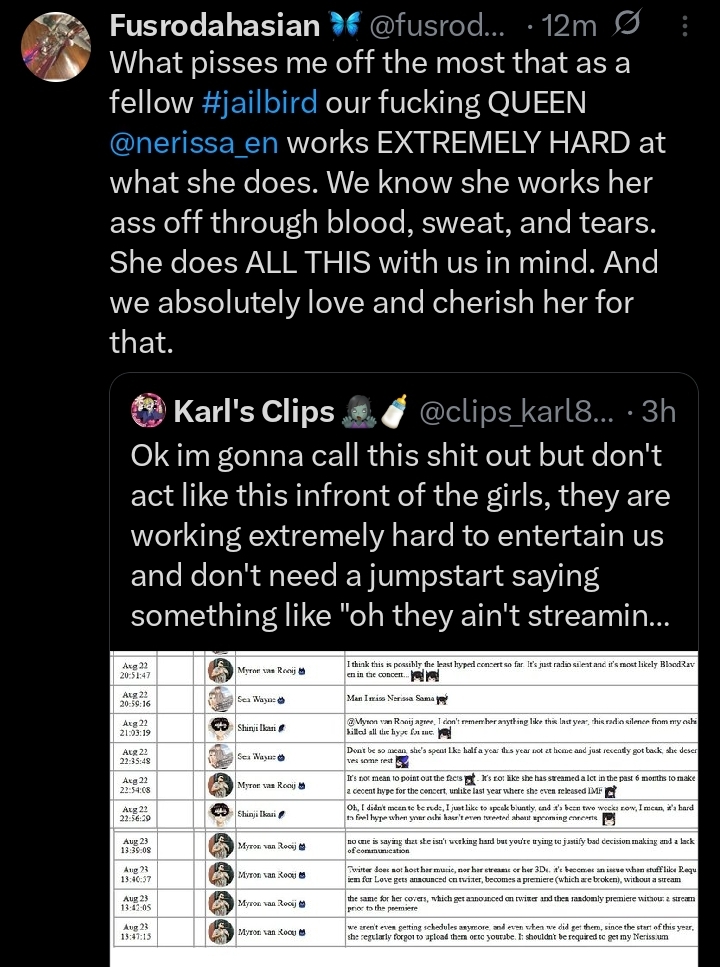720x967 pixels.
Task: Click the zombie emoji beside Karl's Clips
Action: (x=357, y=412)
